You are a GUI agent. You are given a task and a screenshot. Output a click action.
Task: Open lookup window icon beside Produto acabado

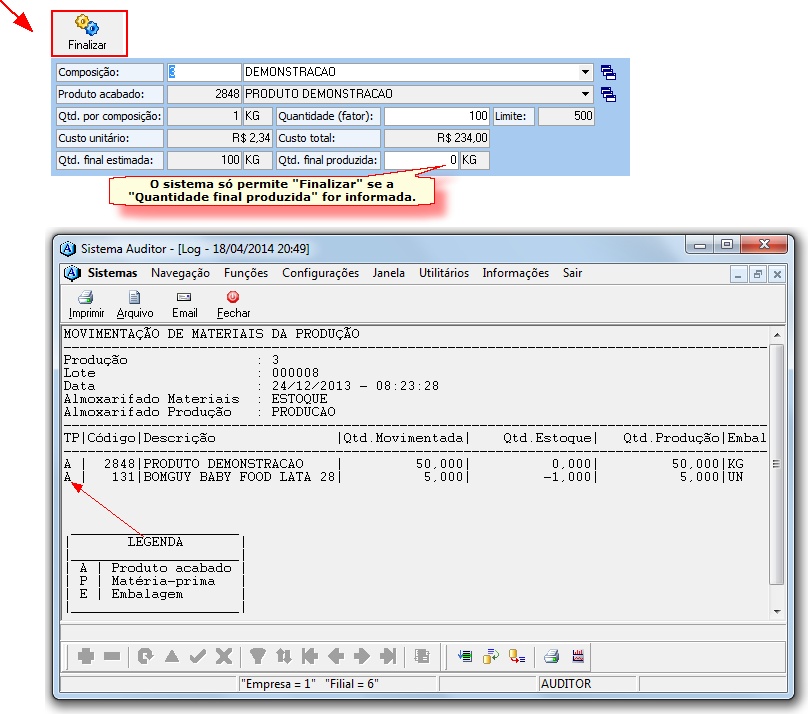click(x=608, y=94)
